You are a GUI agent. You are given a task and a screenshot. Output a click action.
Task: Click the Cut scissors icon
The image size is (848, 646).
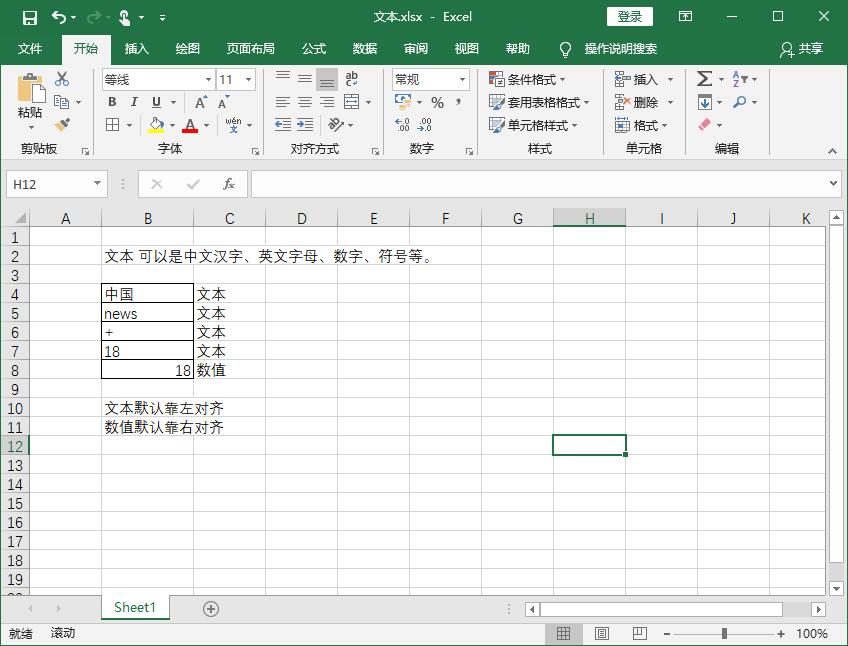[63, 79]
